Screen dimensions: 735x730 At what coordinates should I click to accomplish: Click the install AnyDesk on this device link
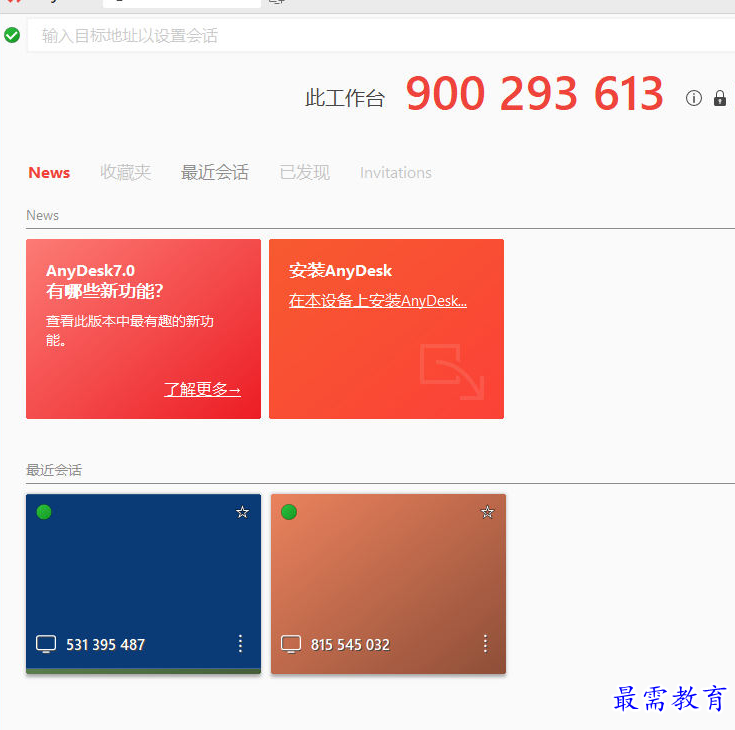point(378,301)
